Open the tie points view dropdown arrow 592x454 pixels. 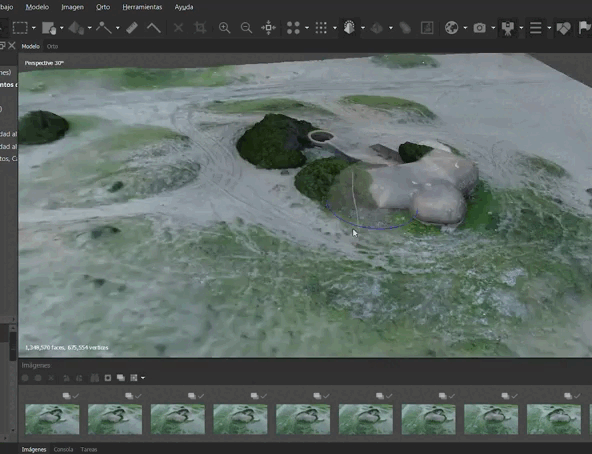tap(307, 28)
